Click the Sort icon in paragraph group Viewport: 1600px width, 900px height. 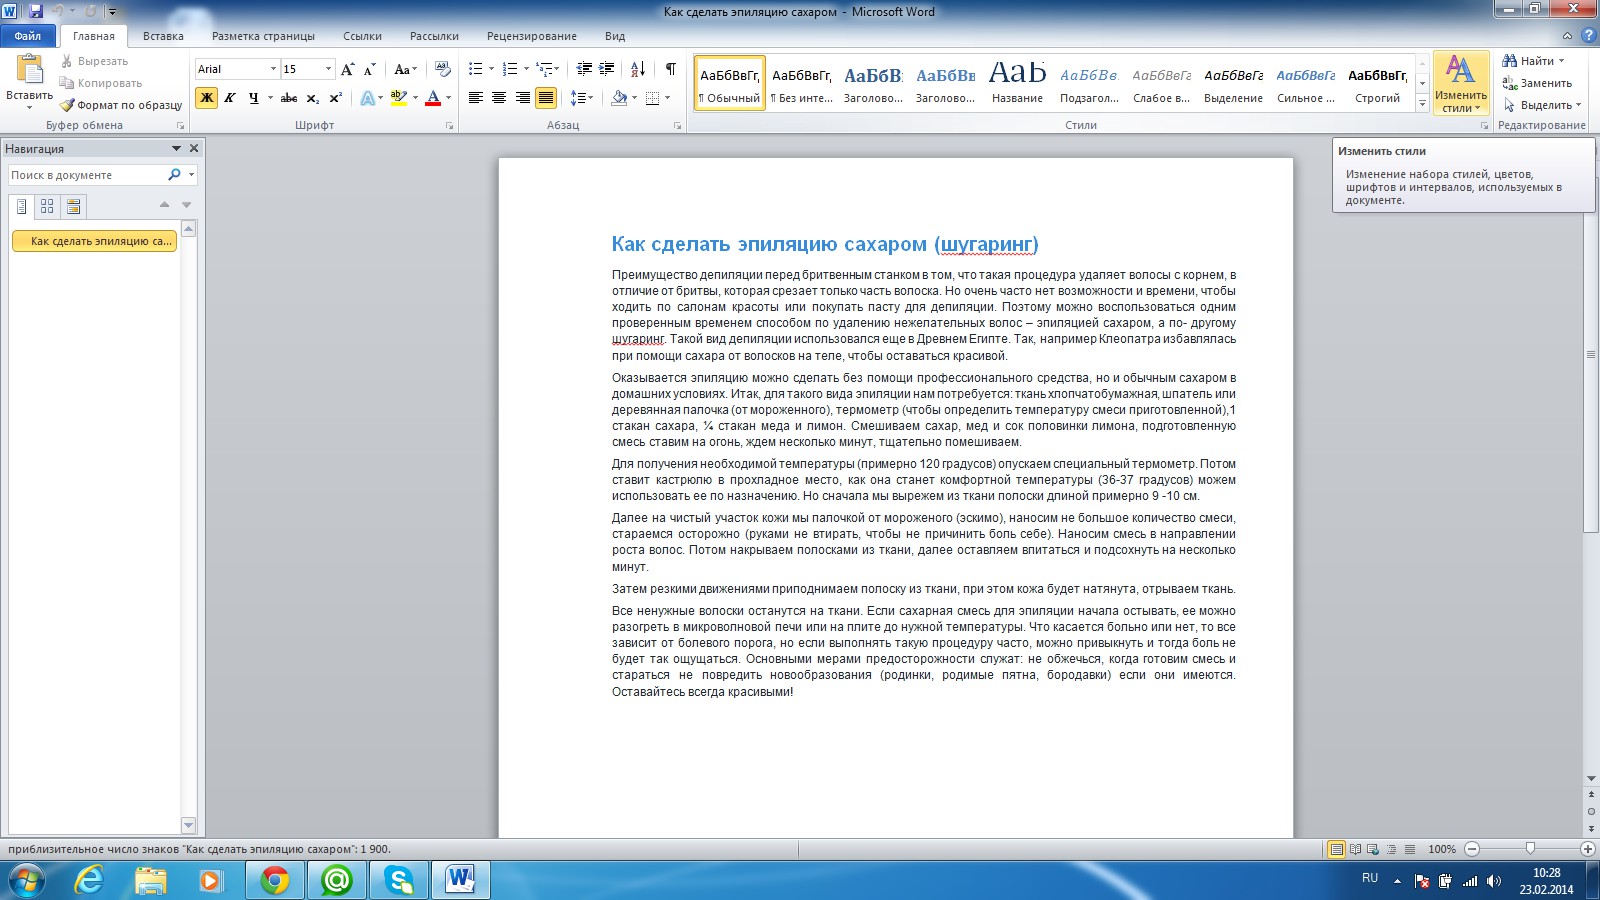(638, 69)
